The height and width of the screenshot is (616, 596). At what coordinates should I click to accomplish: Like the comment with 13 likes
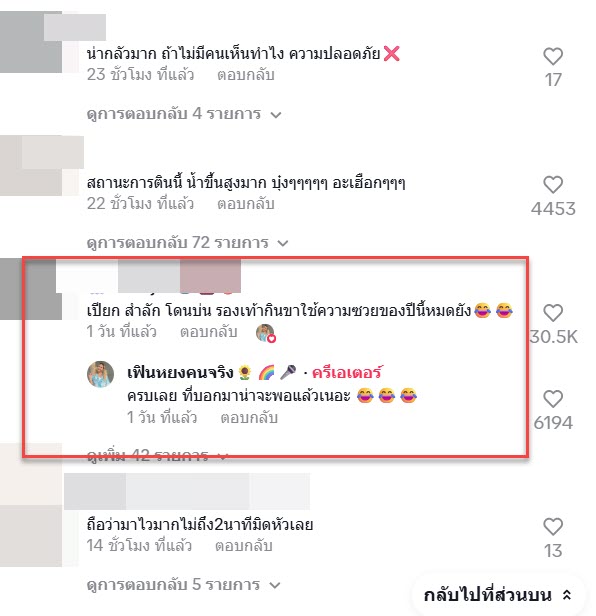click(x=553, y=527)
